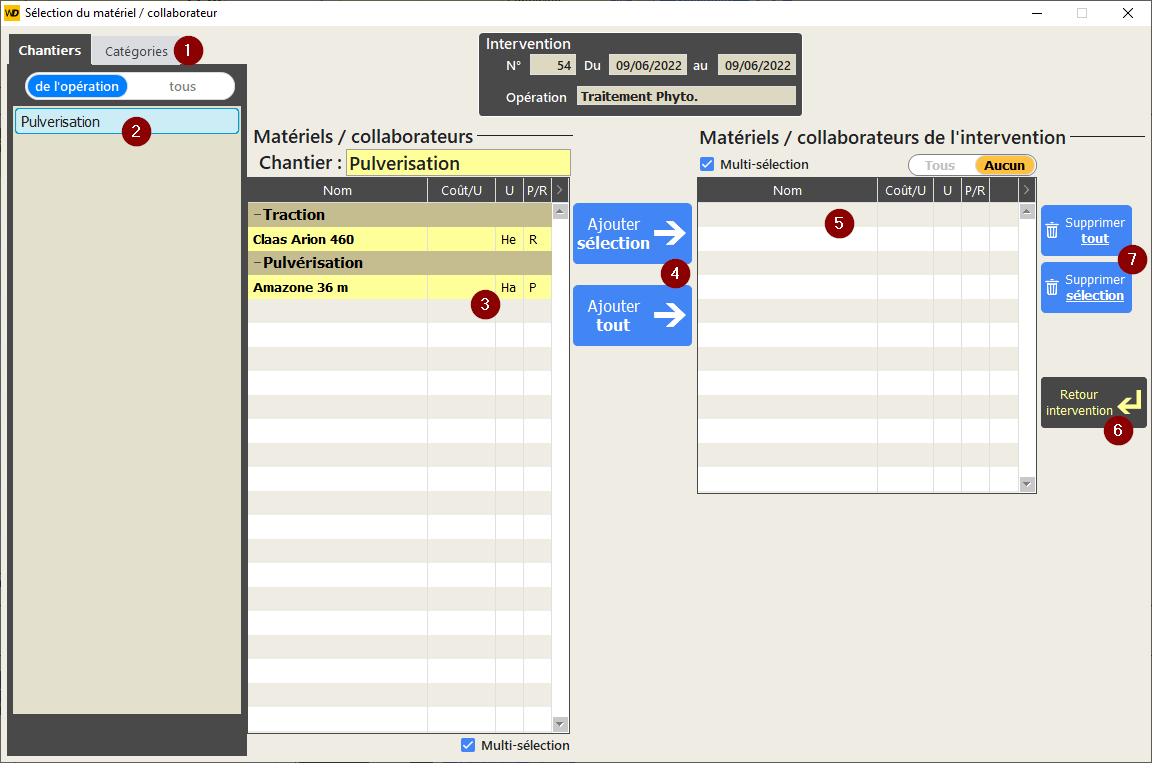This screenshot has width=1152, height=763.
Task: Expand the right table columns chevron
Action: point(1026,190)
